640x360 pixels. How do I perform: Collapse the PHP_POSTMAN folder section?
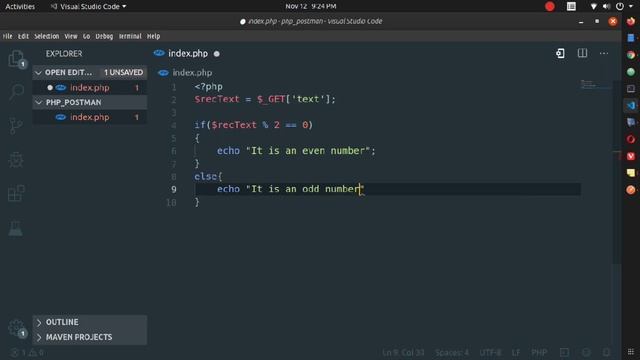coord(38,102)
